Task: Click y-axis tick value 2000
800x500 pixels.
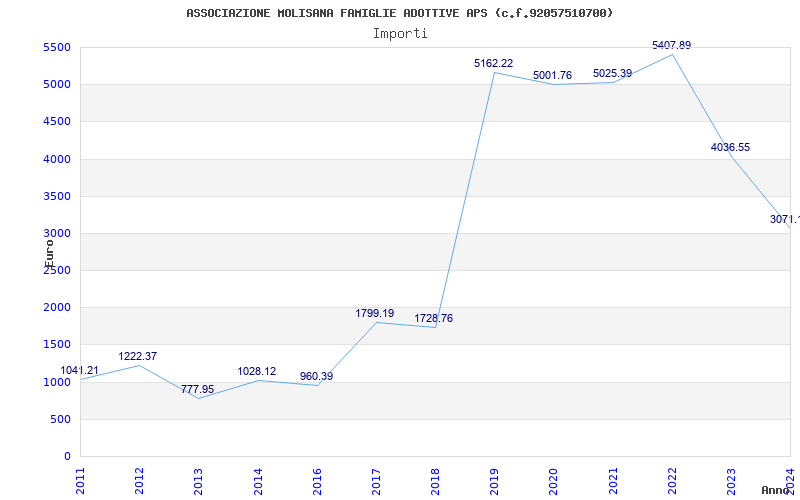Action: 57,308
